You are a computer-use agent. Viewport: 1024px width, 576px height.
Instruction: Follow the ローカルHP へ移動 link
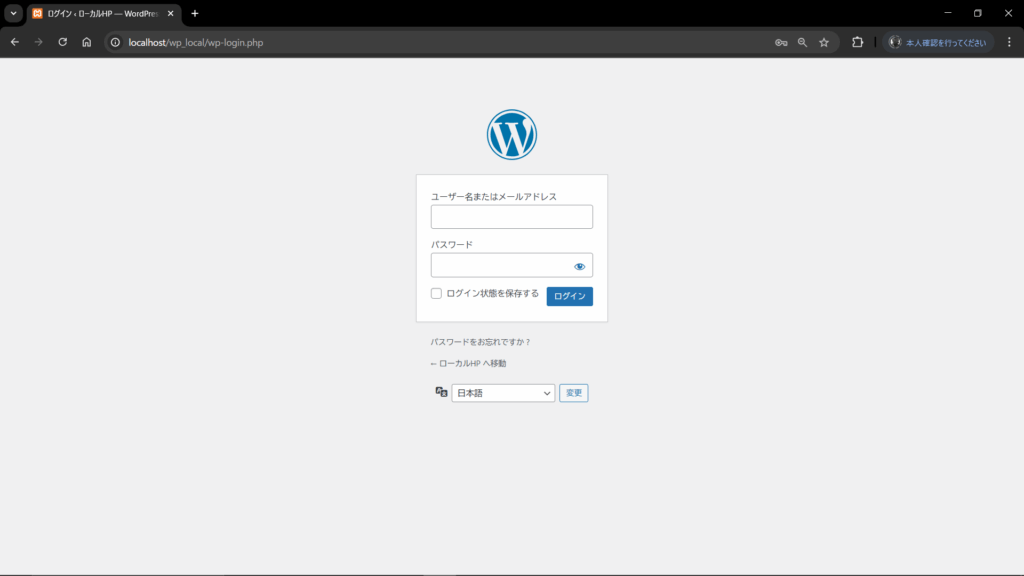click(x=468, y=363)
